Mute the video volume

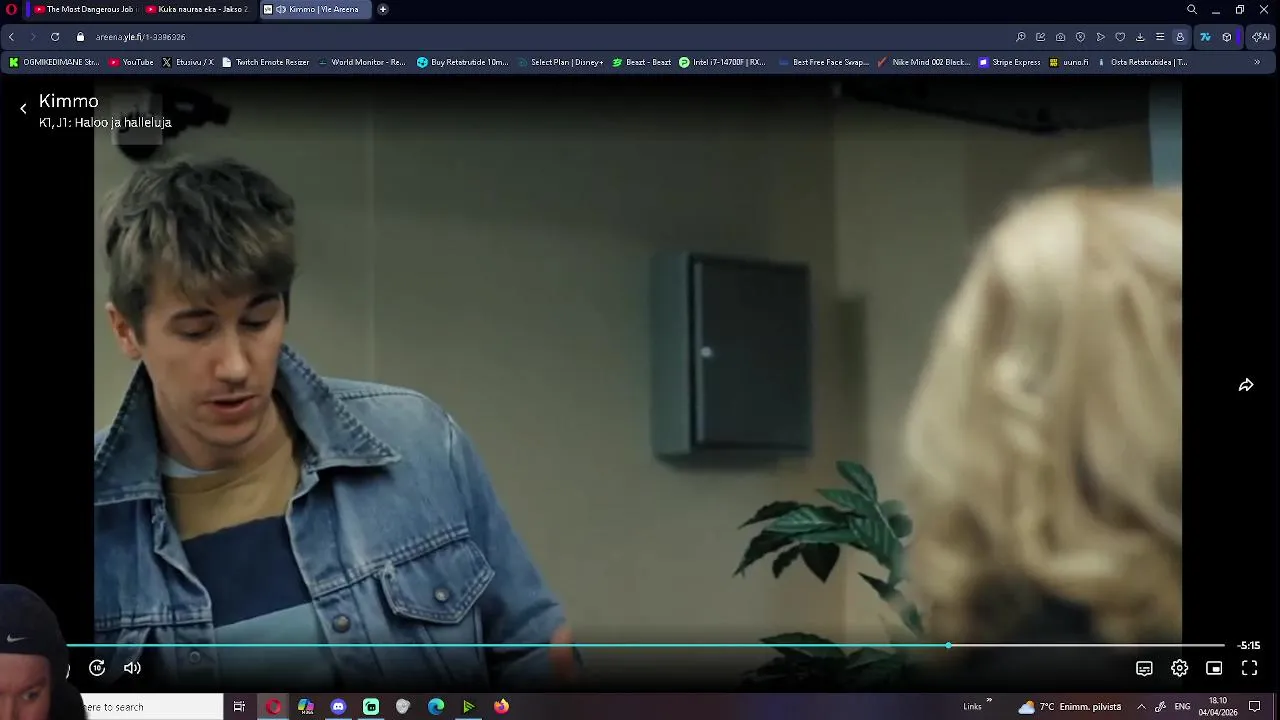pyautogui.click(x=132, y=668)
